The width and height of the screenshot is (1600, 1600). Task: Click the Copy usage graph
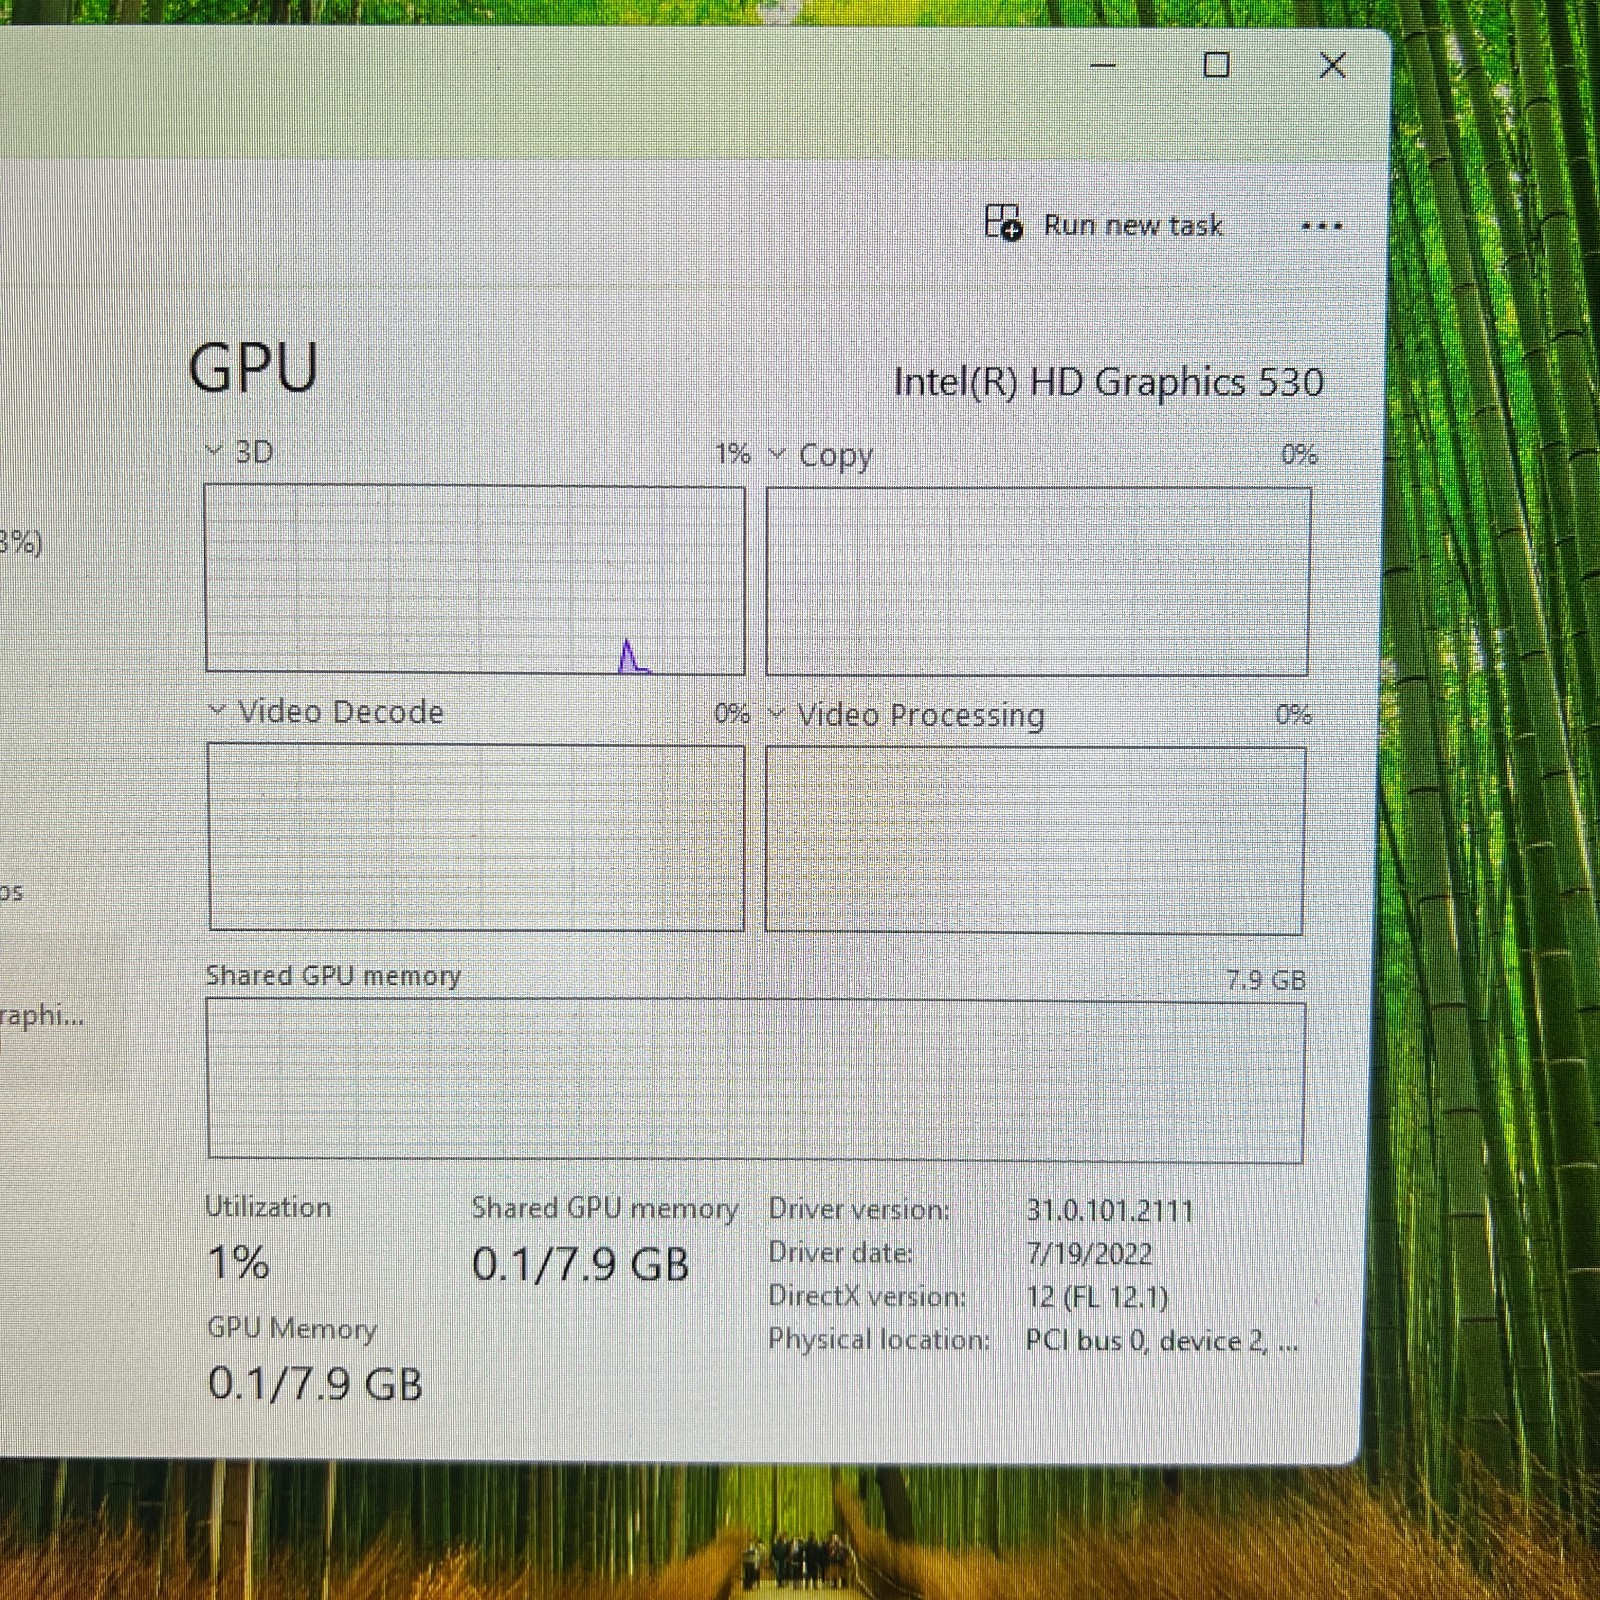point(1038,581)
